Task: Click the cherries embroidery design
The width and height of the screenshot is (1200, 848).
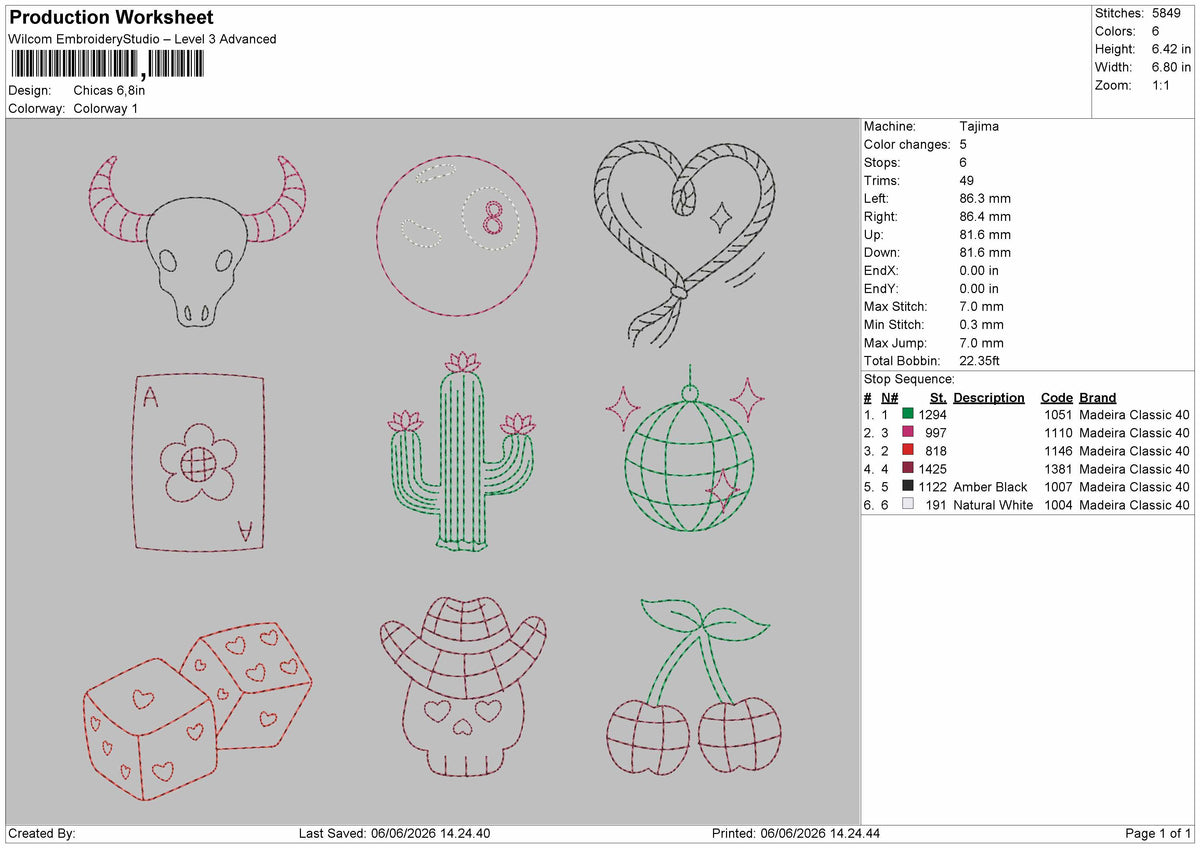Action: pos(692,687)
